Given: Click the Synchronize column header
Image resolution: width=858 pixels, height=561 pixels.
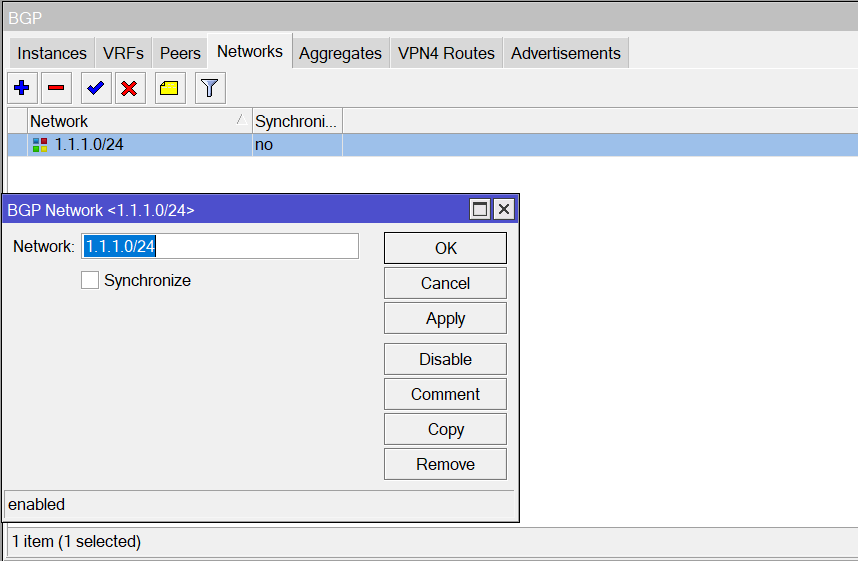Looking at the screenshot, I should [297, 121].
